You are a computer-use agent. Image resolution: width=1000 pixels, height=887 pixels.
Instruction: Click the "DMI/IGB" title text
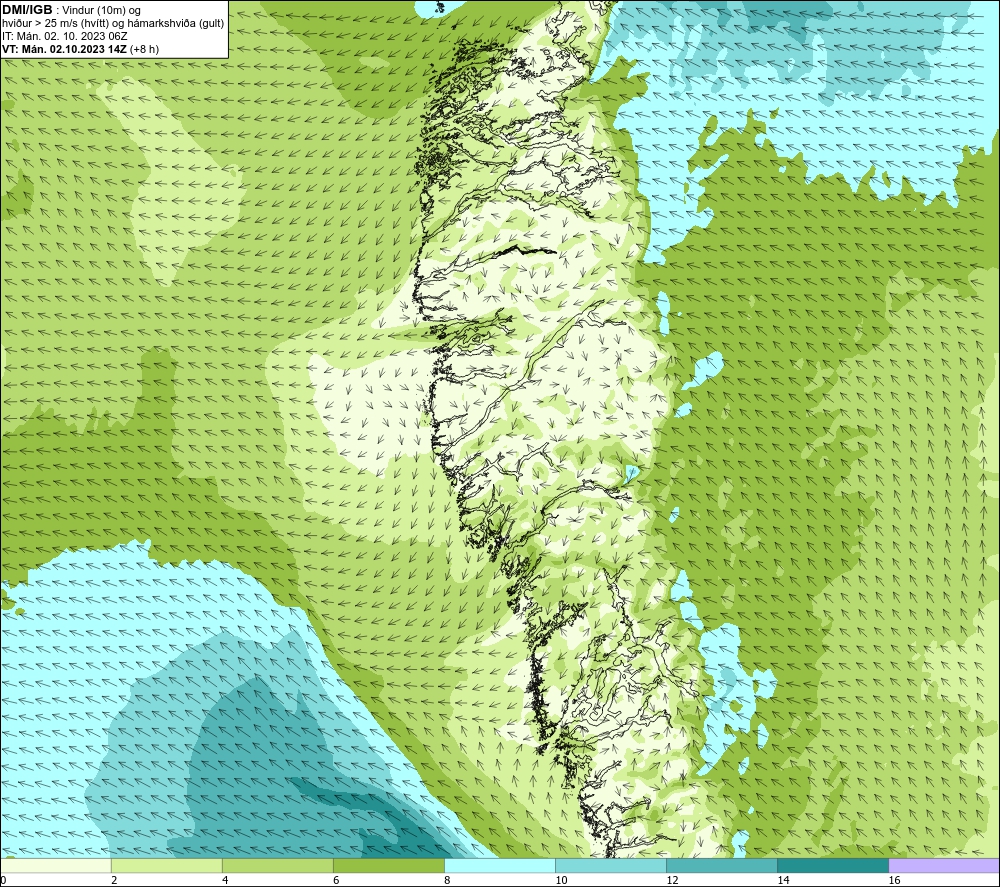27,10
